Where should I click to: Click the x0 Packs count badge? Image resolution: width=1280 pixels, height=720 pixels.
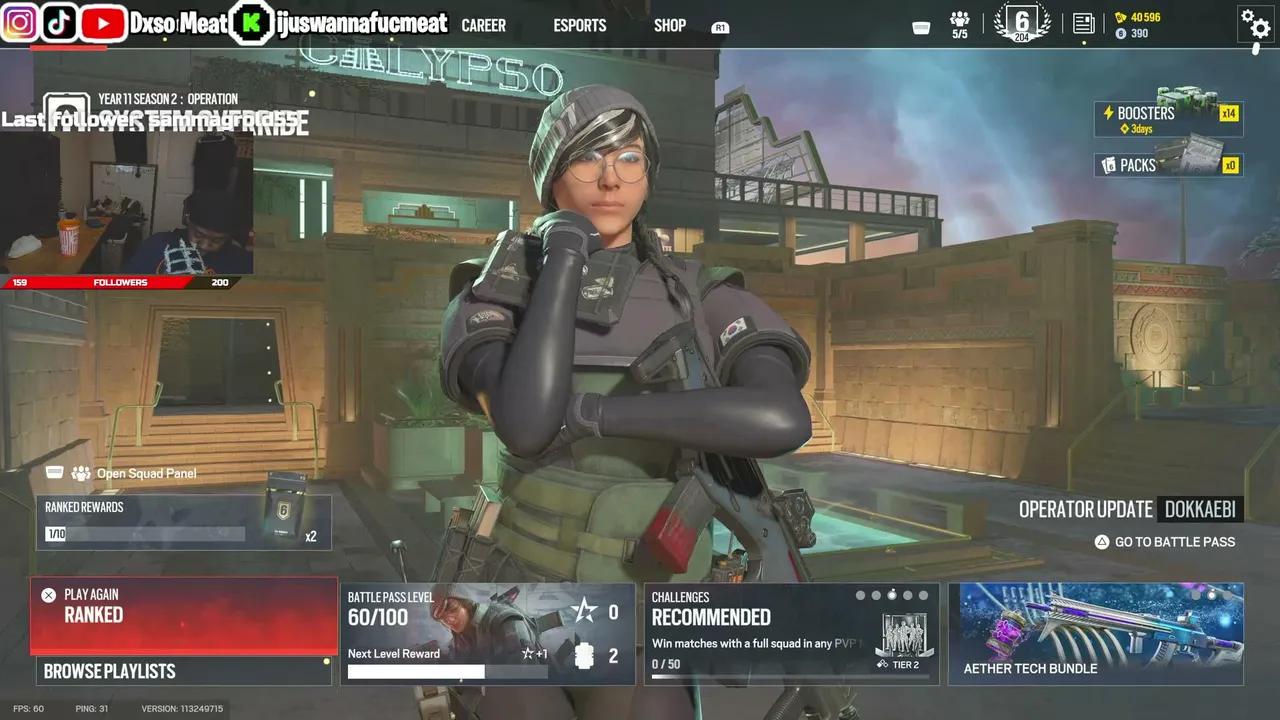1231,165
